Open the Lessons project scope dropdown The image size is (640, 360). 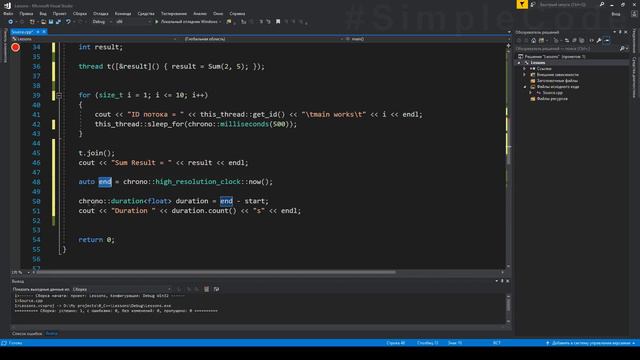(175, 39)
